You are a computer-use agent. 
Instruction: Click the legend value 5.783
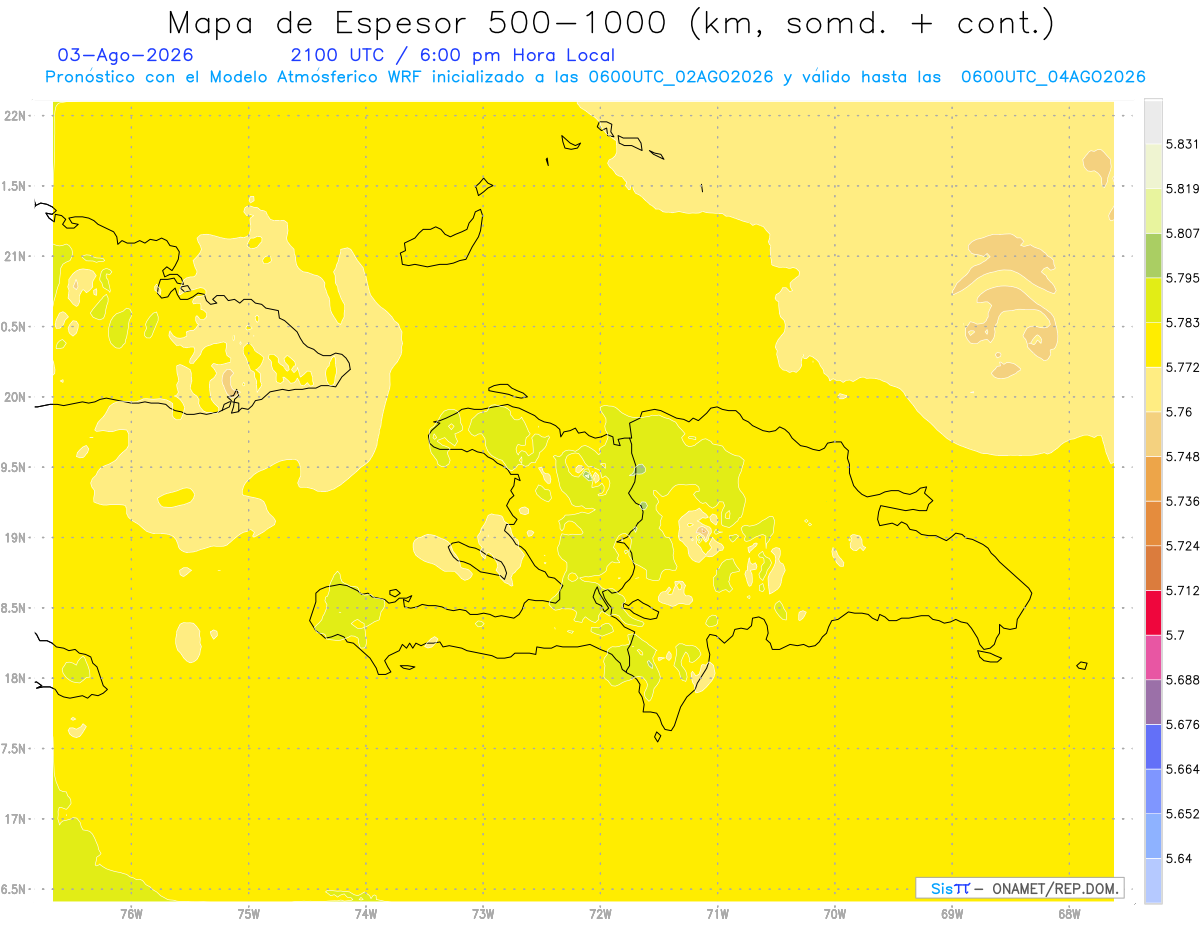click(x=1183, y=322)
